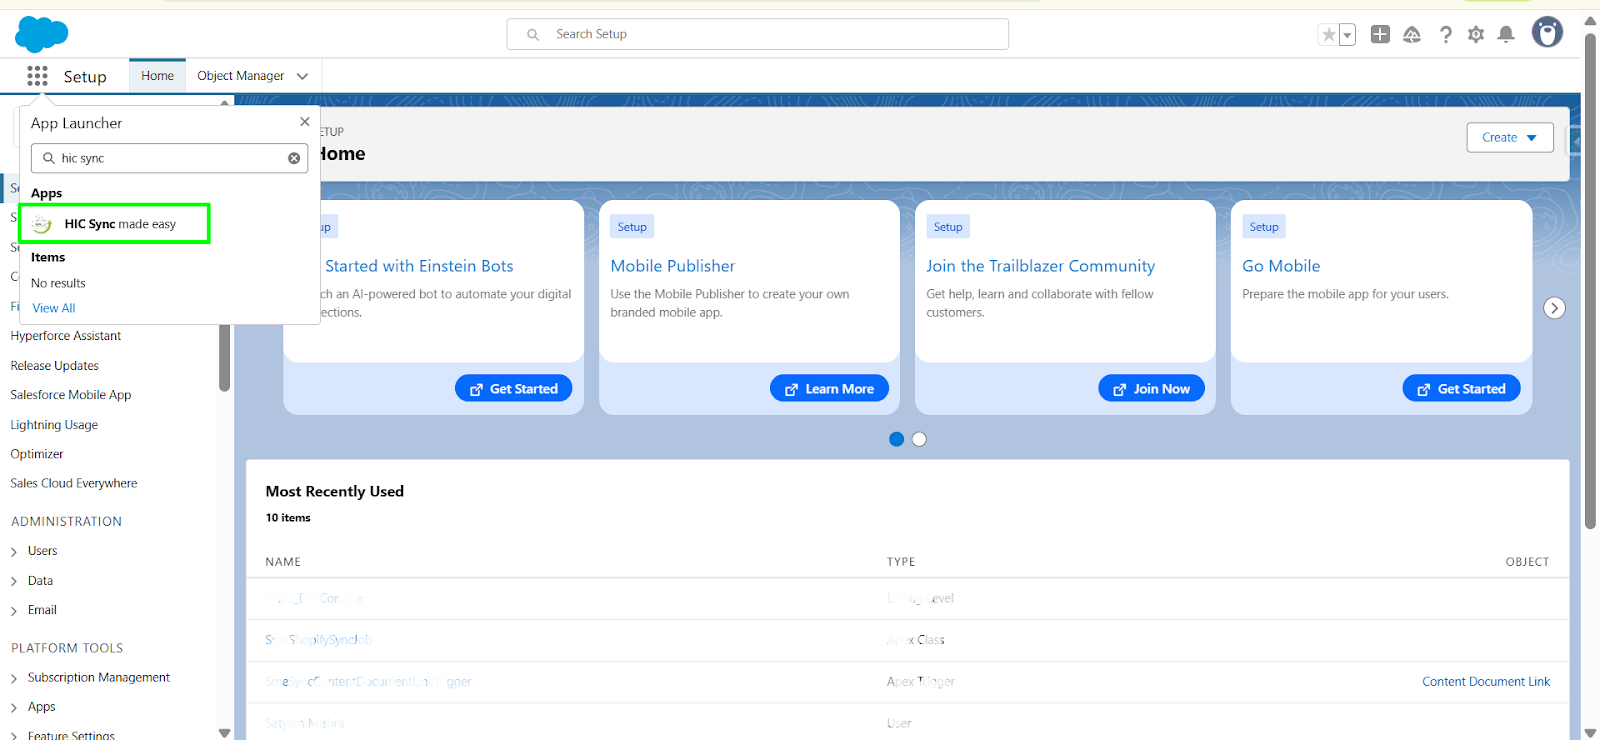Screen dimensions: 1600x740
Task: Click the View All link
Action: click(x=54, y=308)
